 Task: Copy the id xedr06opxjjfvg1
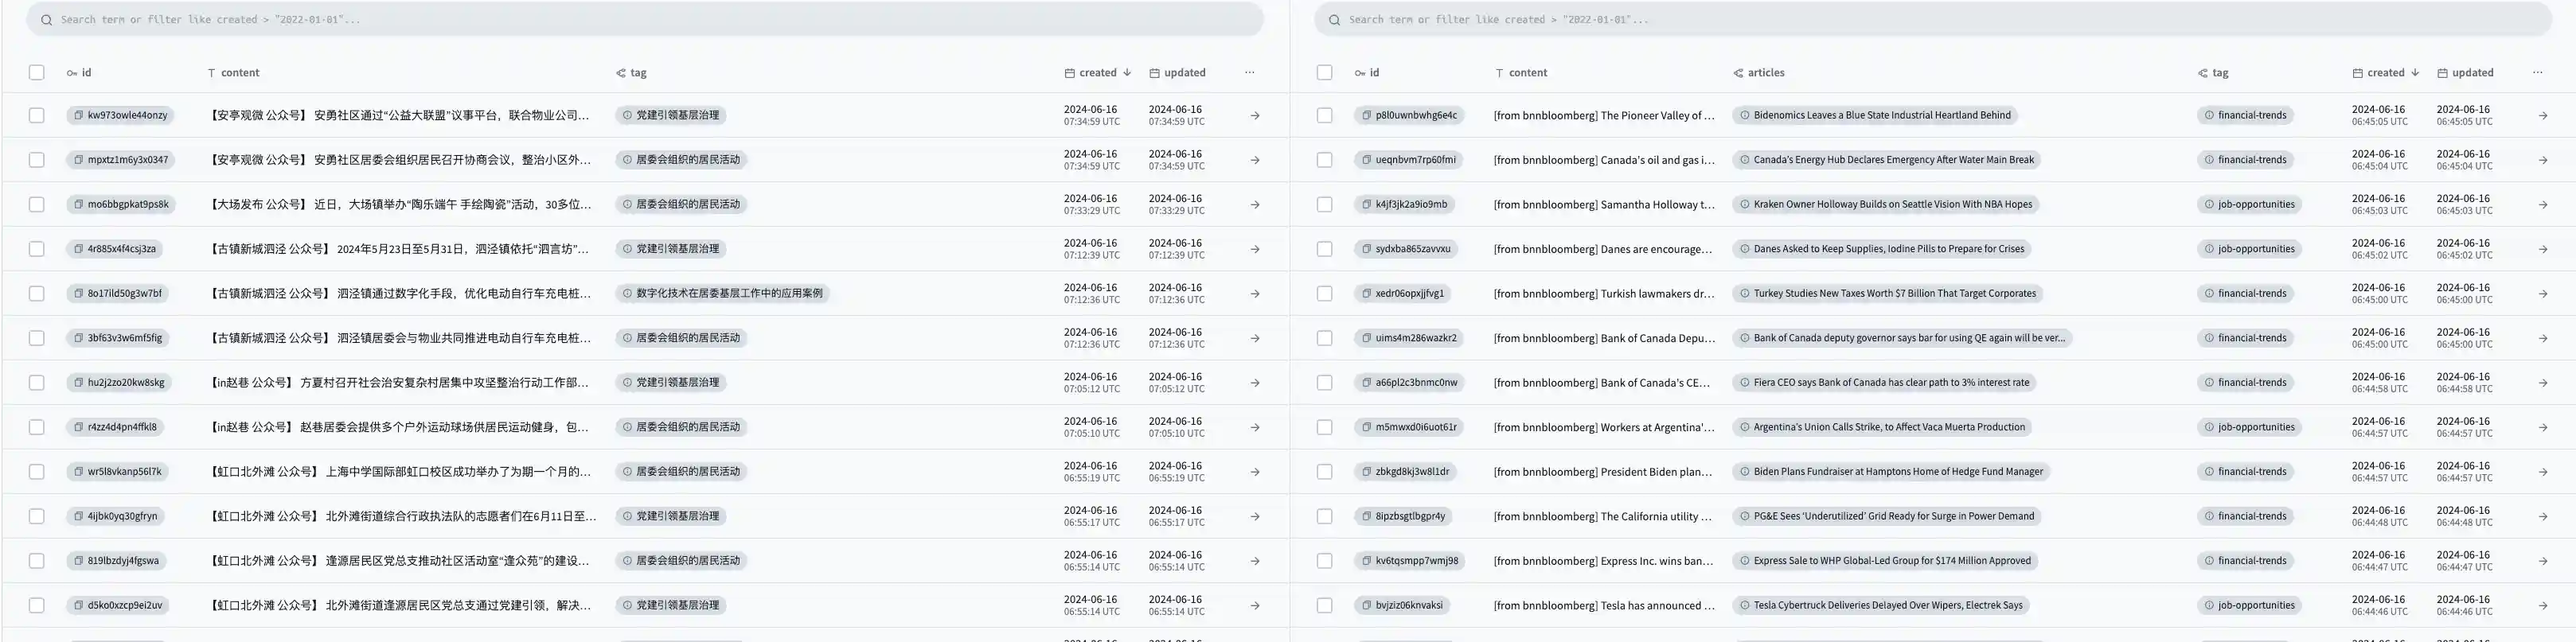1366,294
